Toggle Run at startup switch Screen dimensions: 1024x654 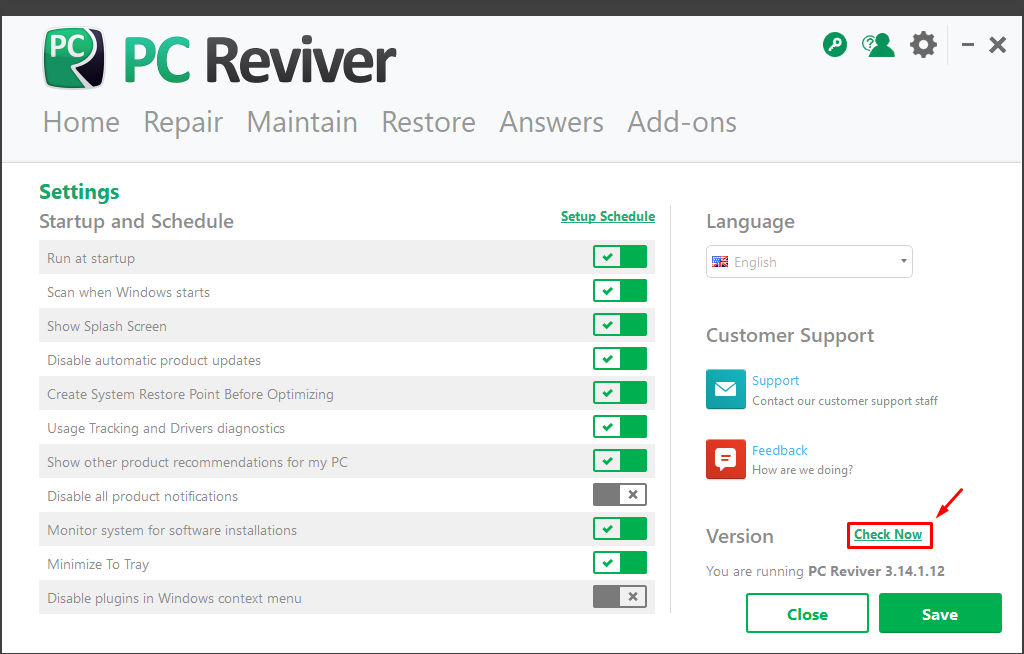tap(620, 257)
